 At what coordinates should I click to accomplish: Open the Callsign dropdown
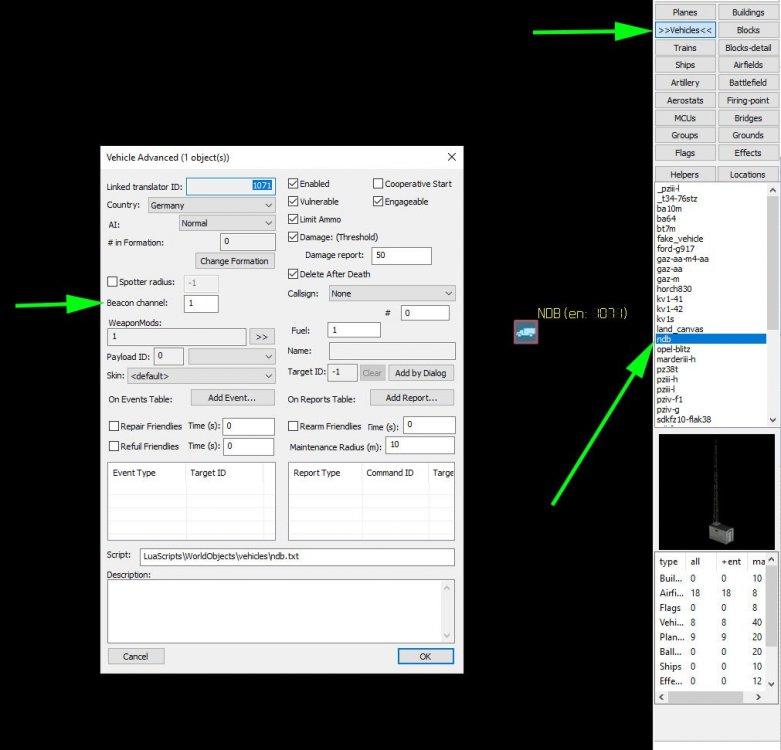[392, 294]
